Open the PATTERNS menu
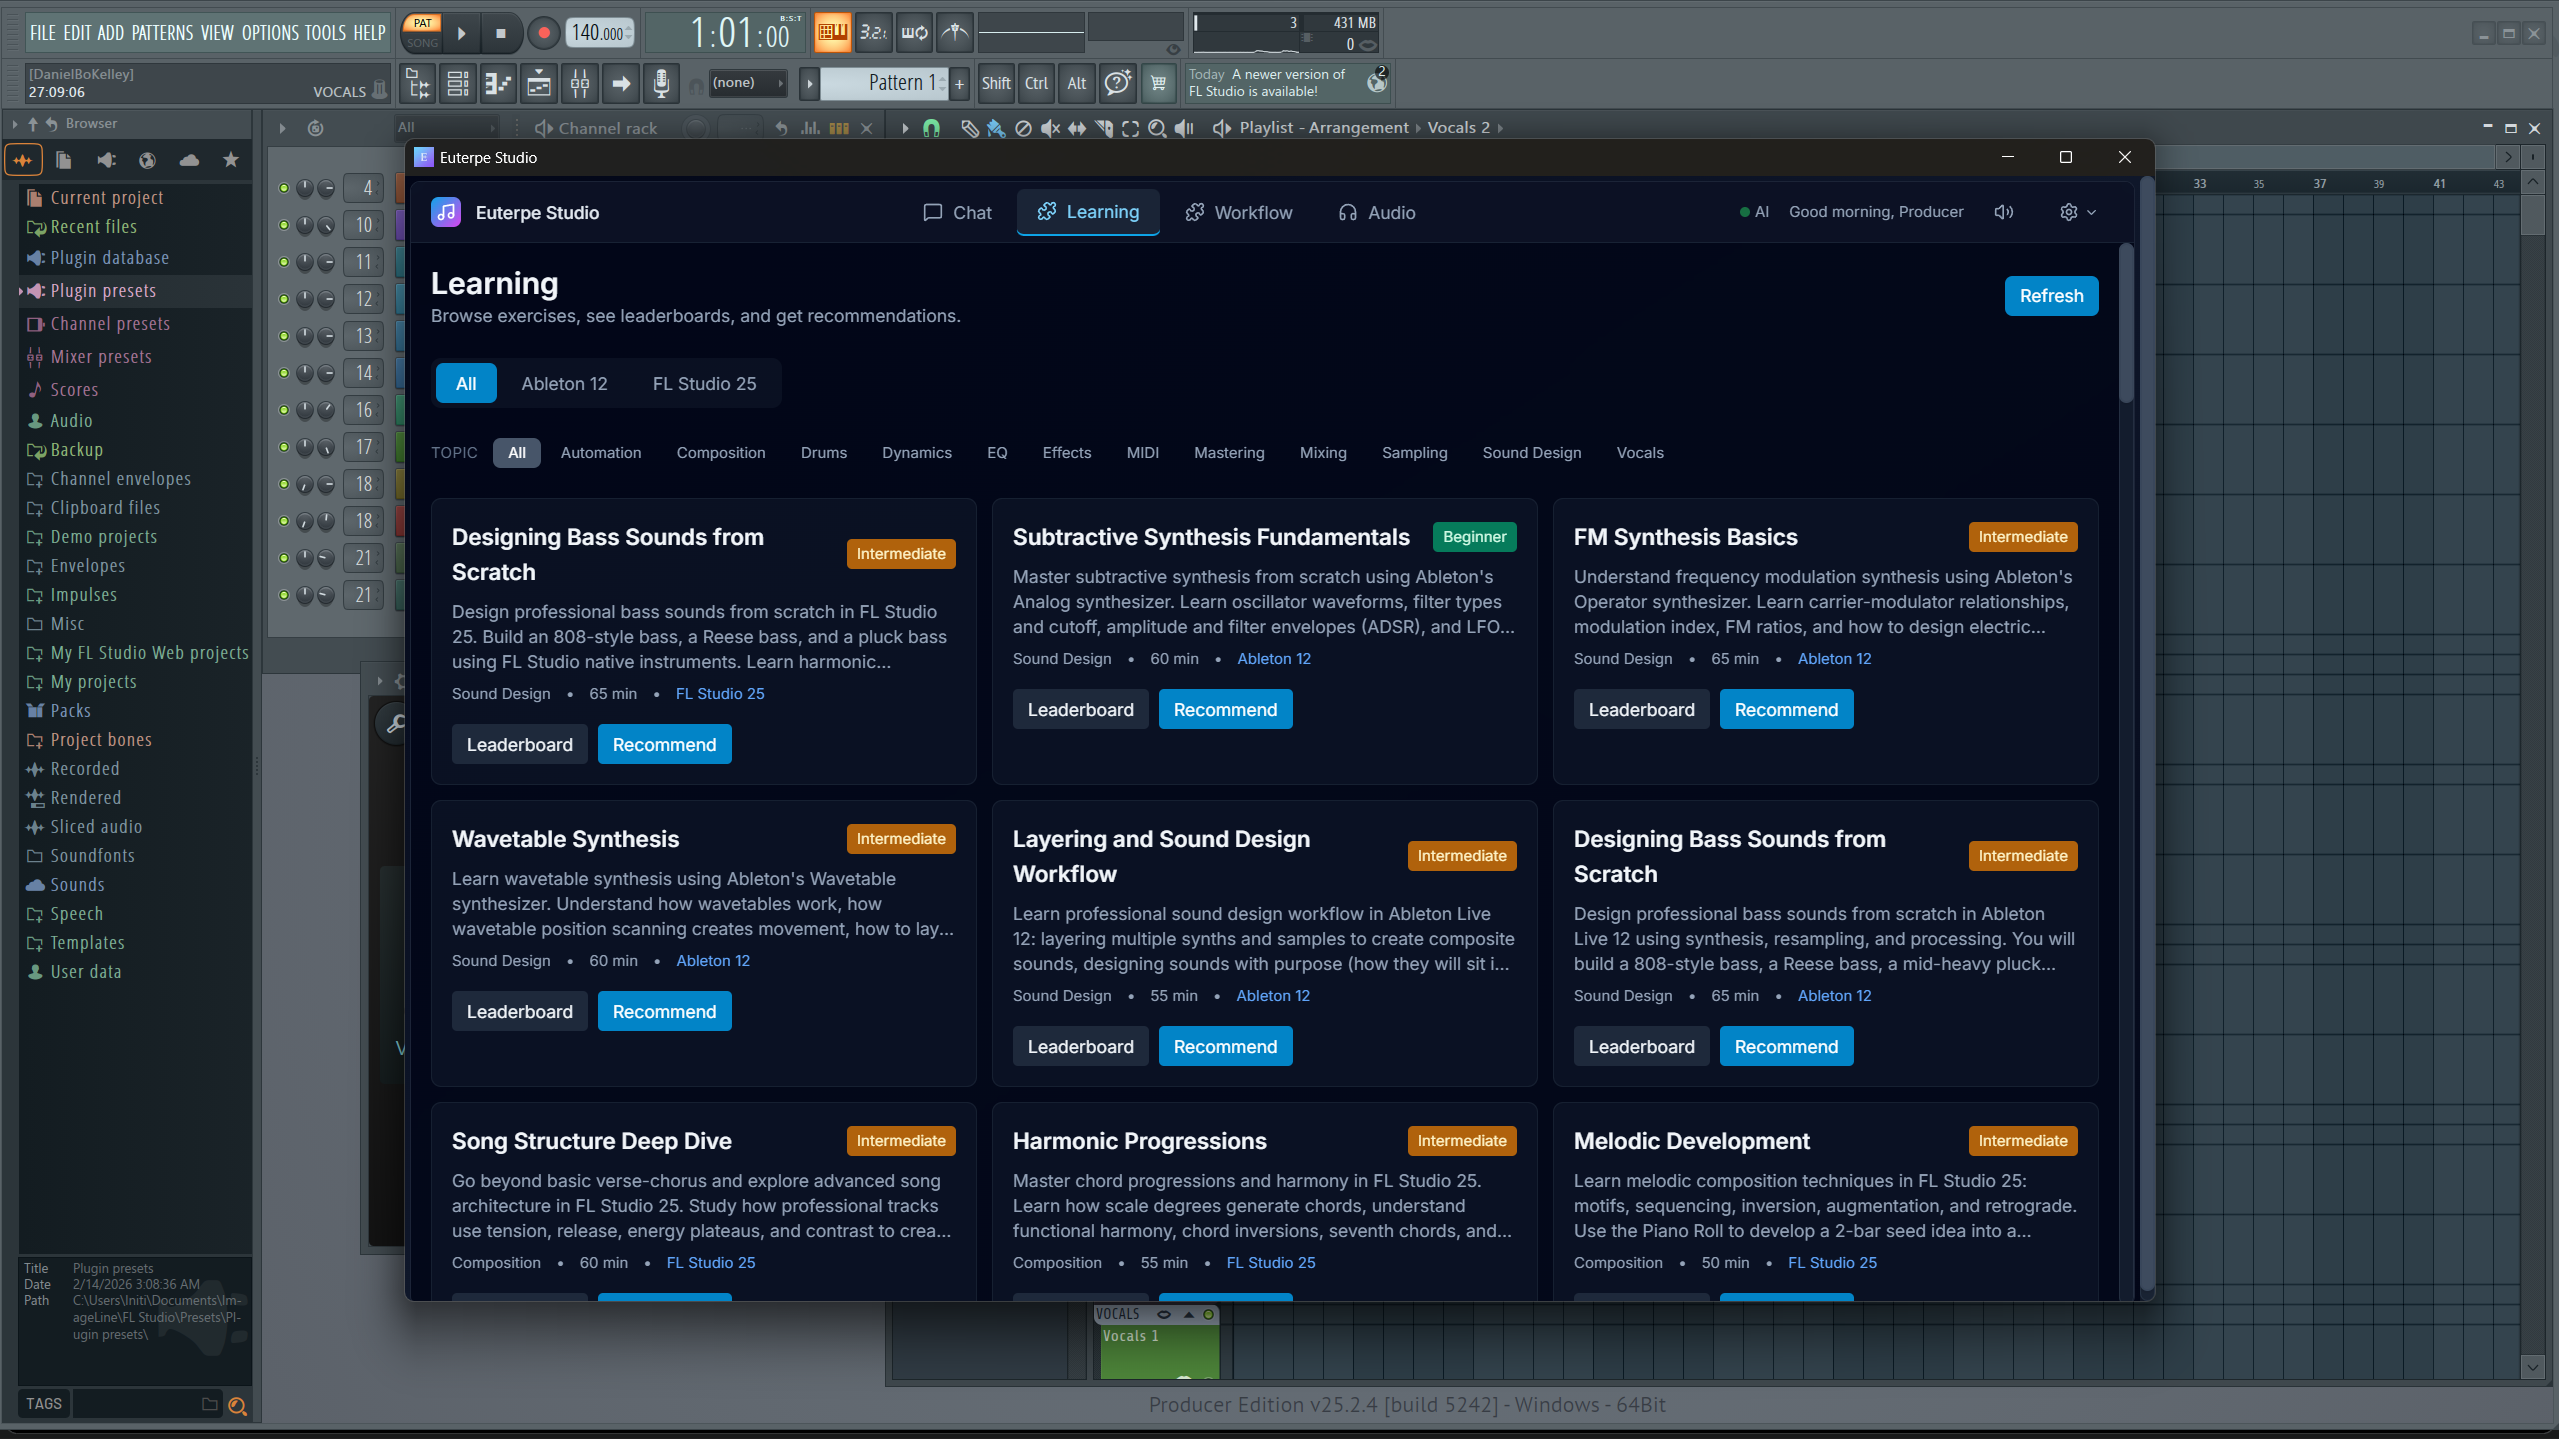2559x1439 pixels. point(162,33)
